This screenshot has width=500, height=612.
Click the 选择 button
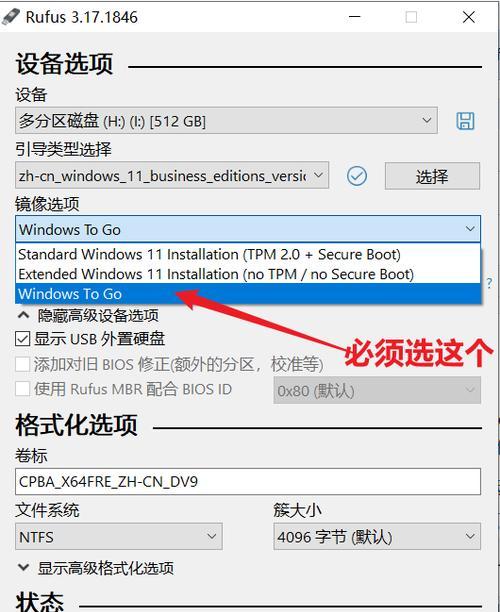click(x=432, y=176)
